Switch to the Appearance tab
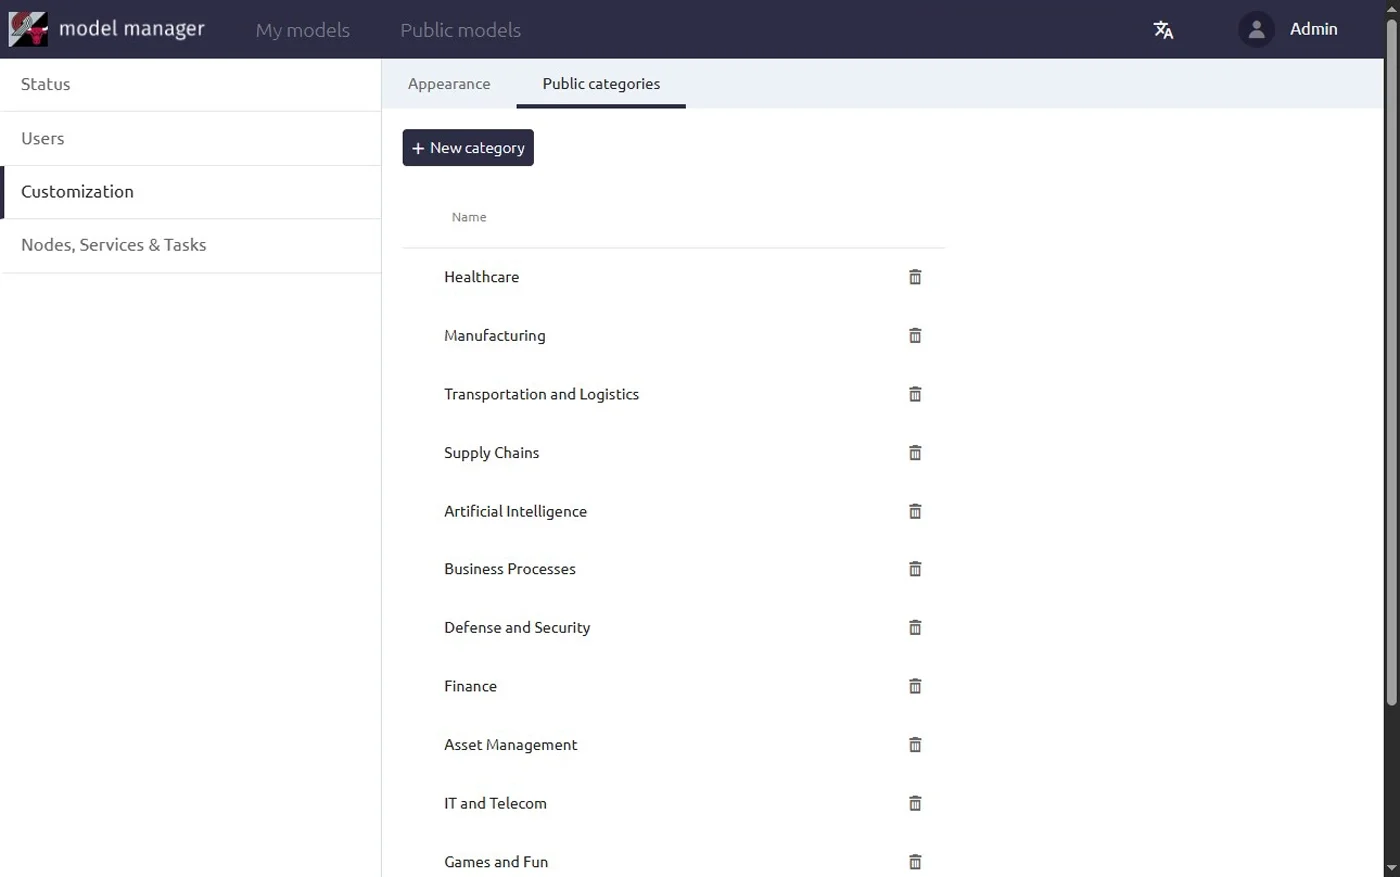Viewport: 1400px width, 877px height. coord(449,84)
